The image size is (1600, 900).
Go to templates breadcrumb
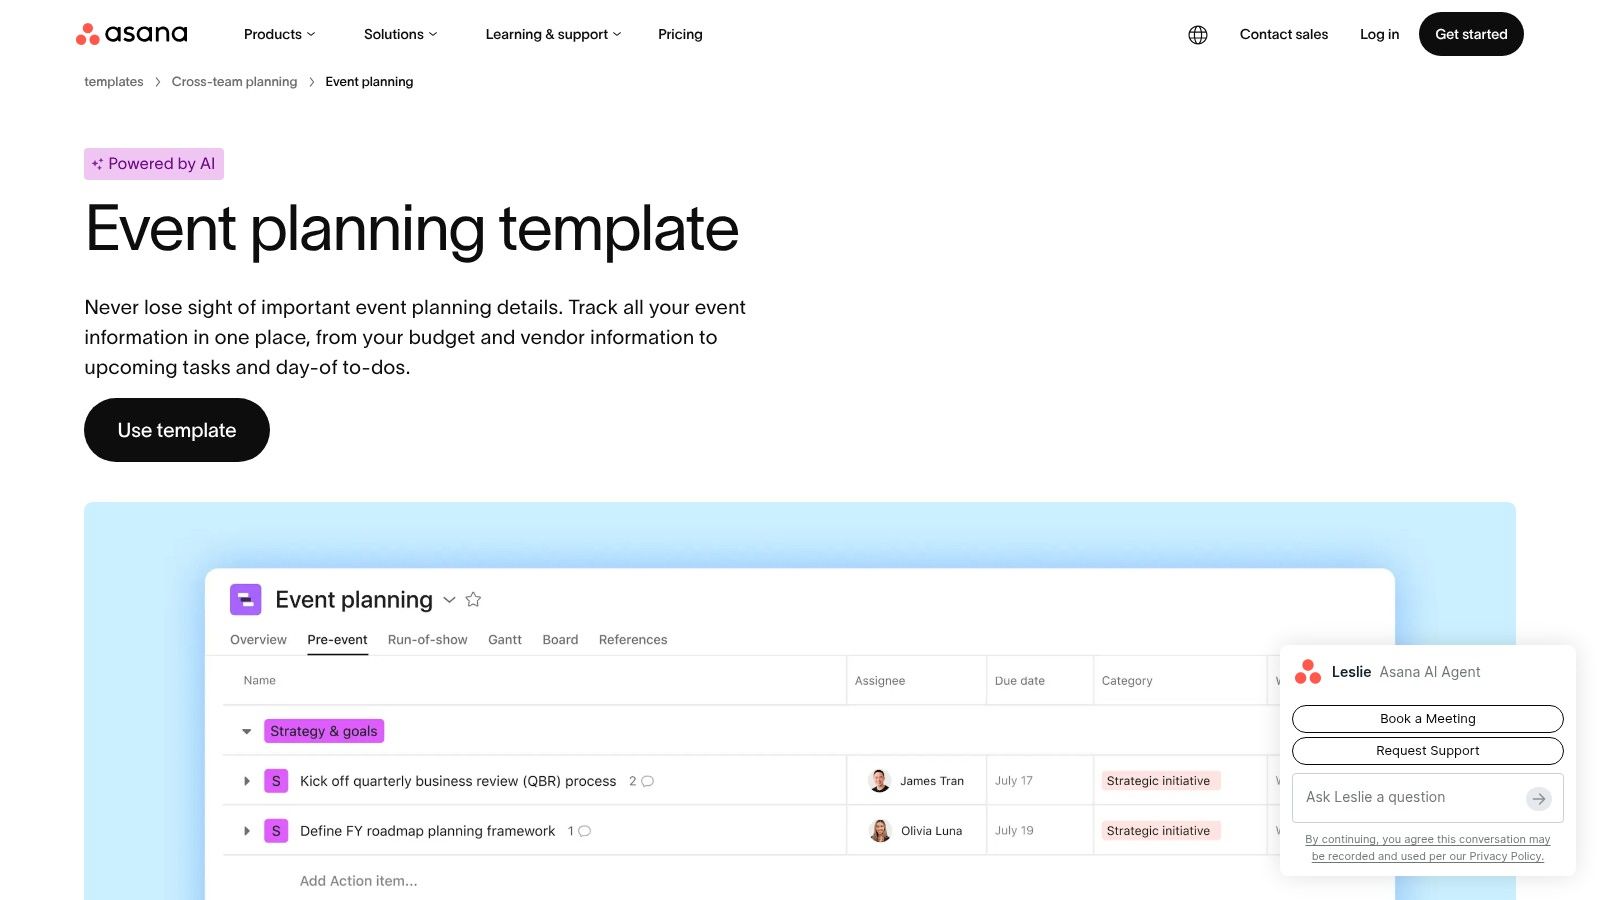[x=113, y=82]
